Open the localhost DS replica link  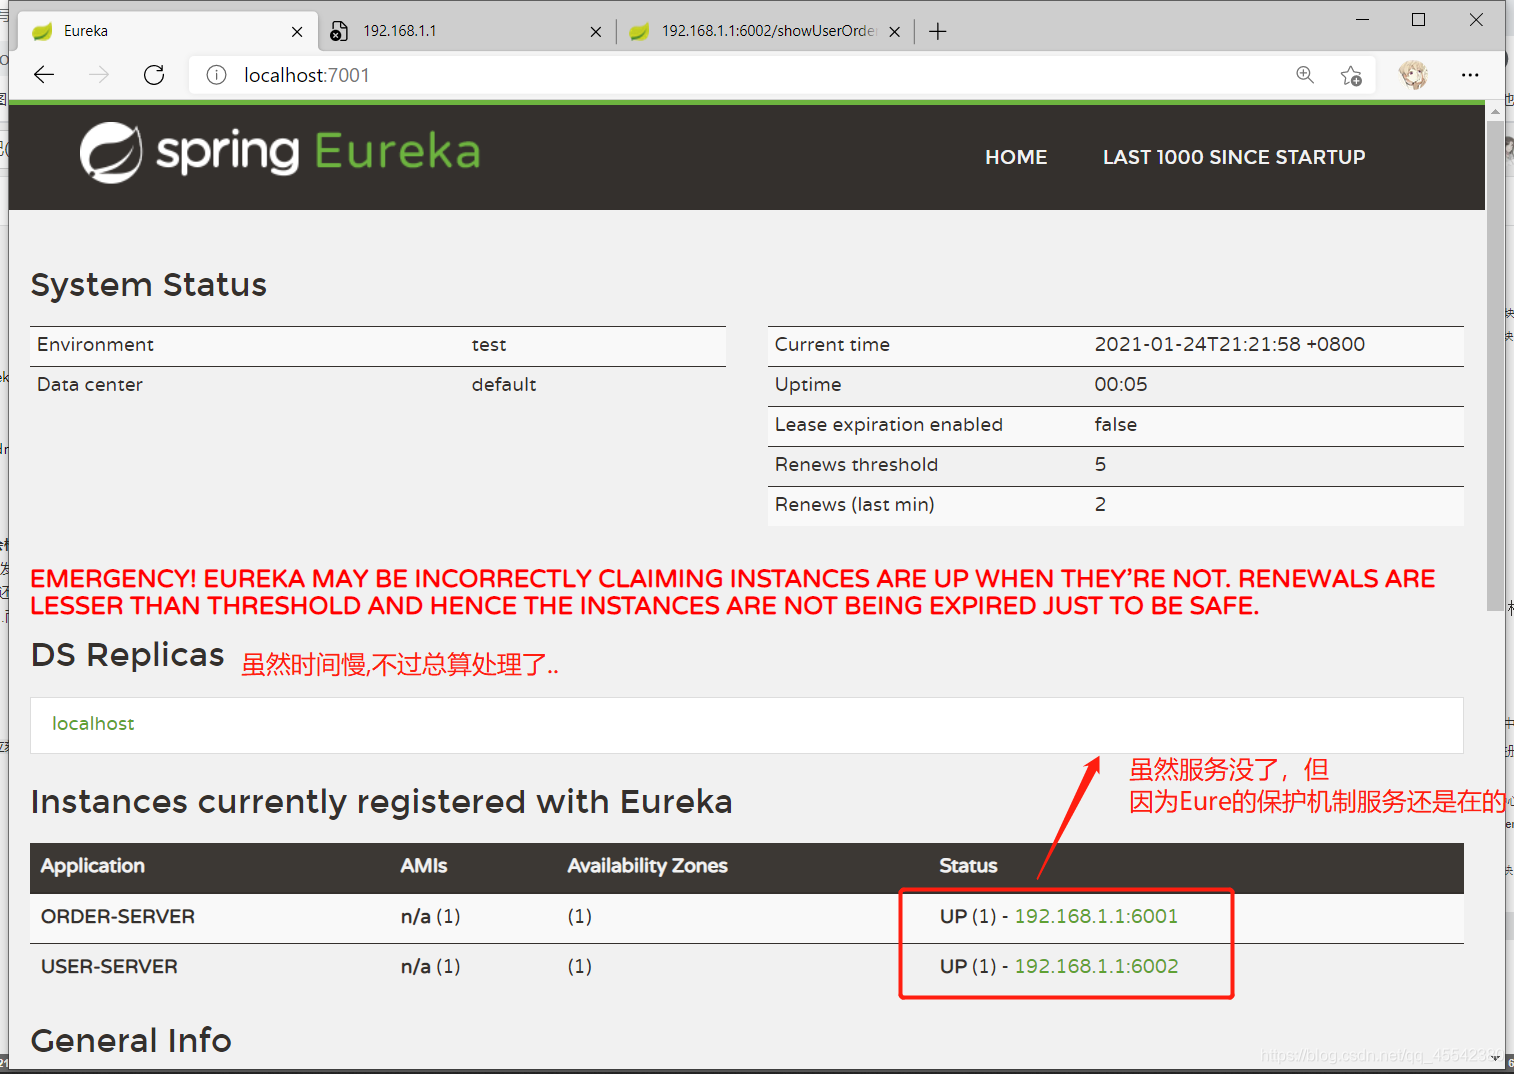93,723
